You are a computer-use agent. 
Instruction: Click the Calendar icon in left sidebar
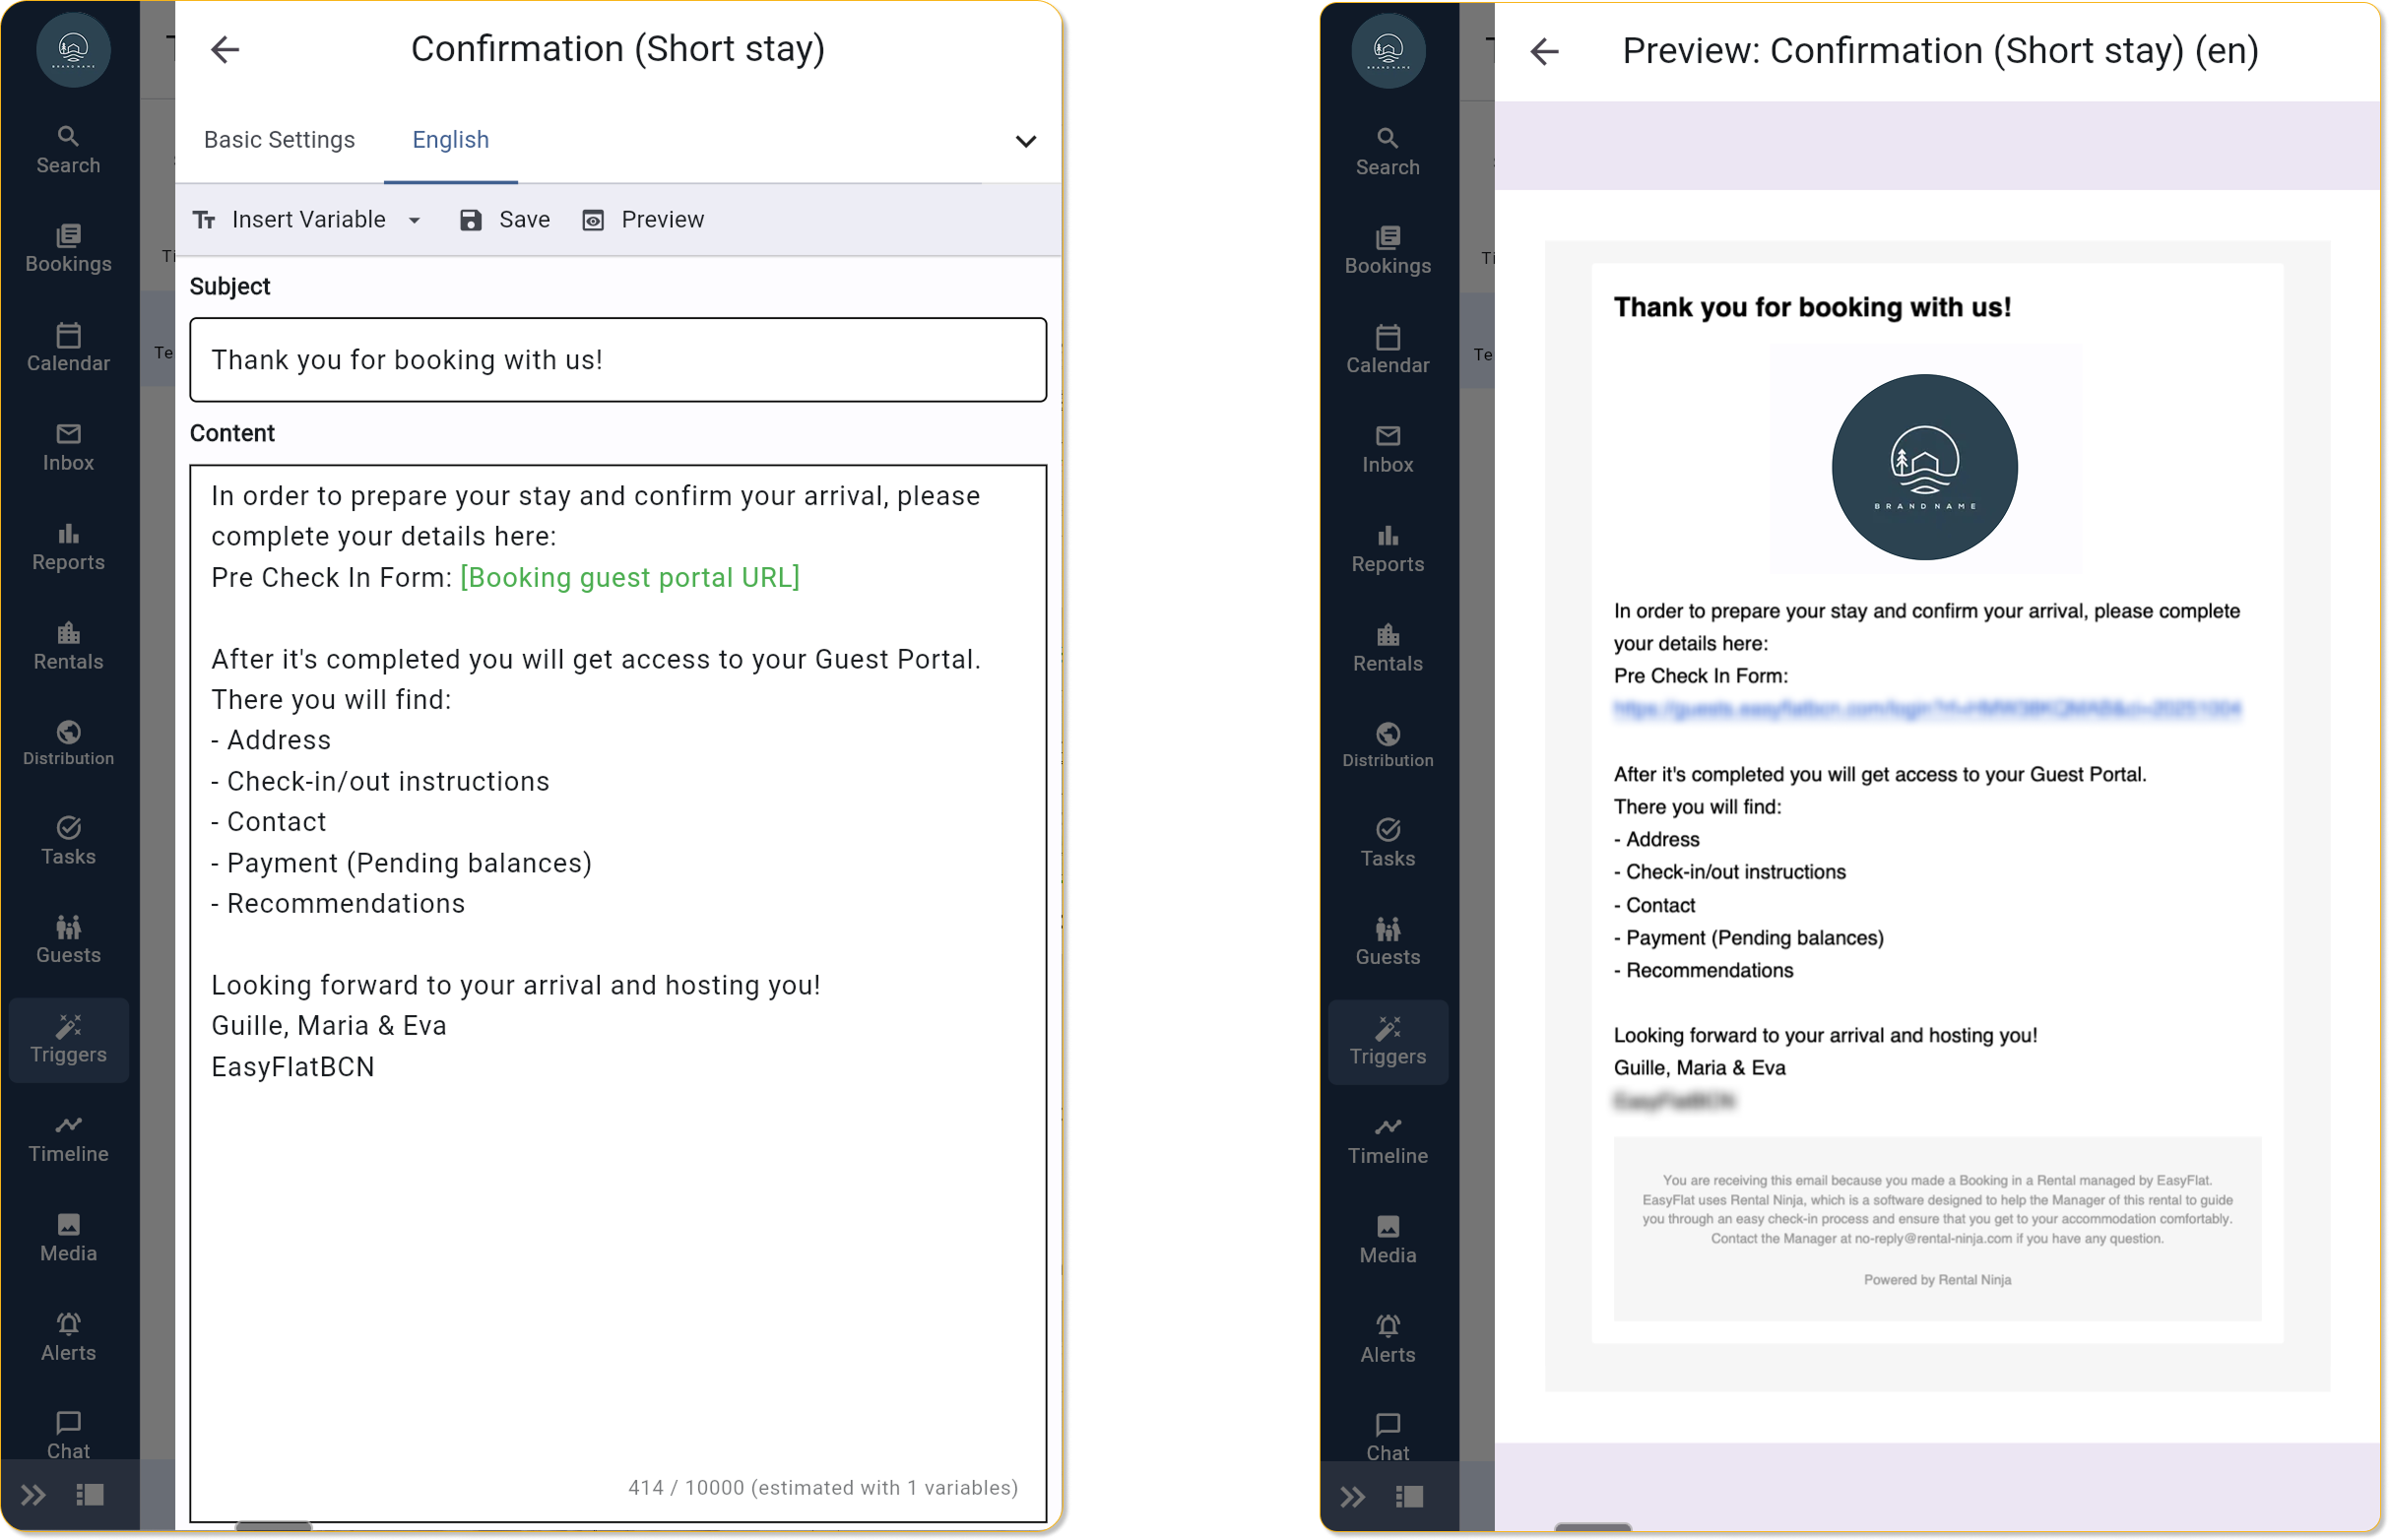point(68,335)
